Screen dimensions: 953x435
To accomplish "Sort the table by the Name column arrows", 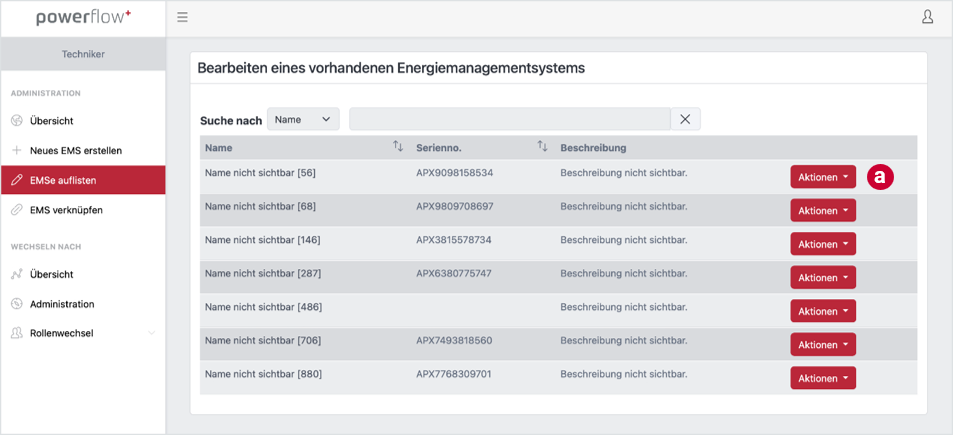I will point(398,146).
